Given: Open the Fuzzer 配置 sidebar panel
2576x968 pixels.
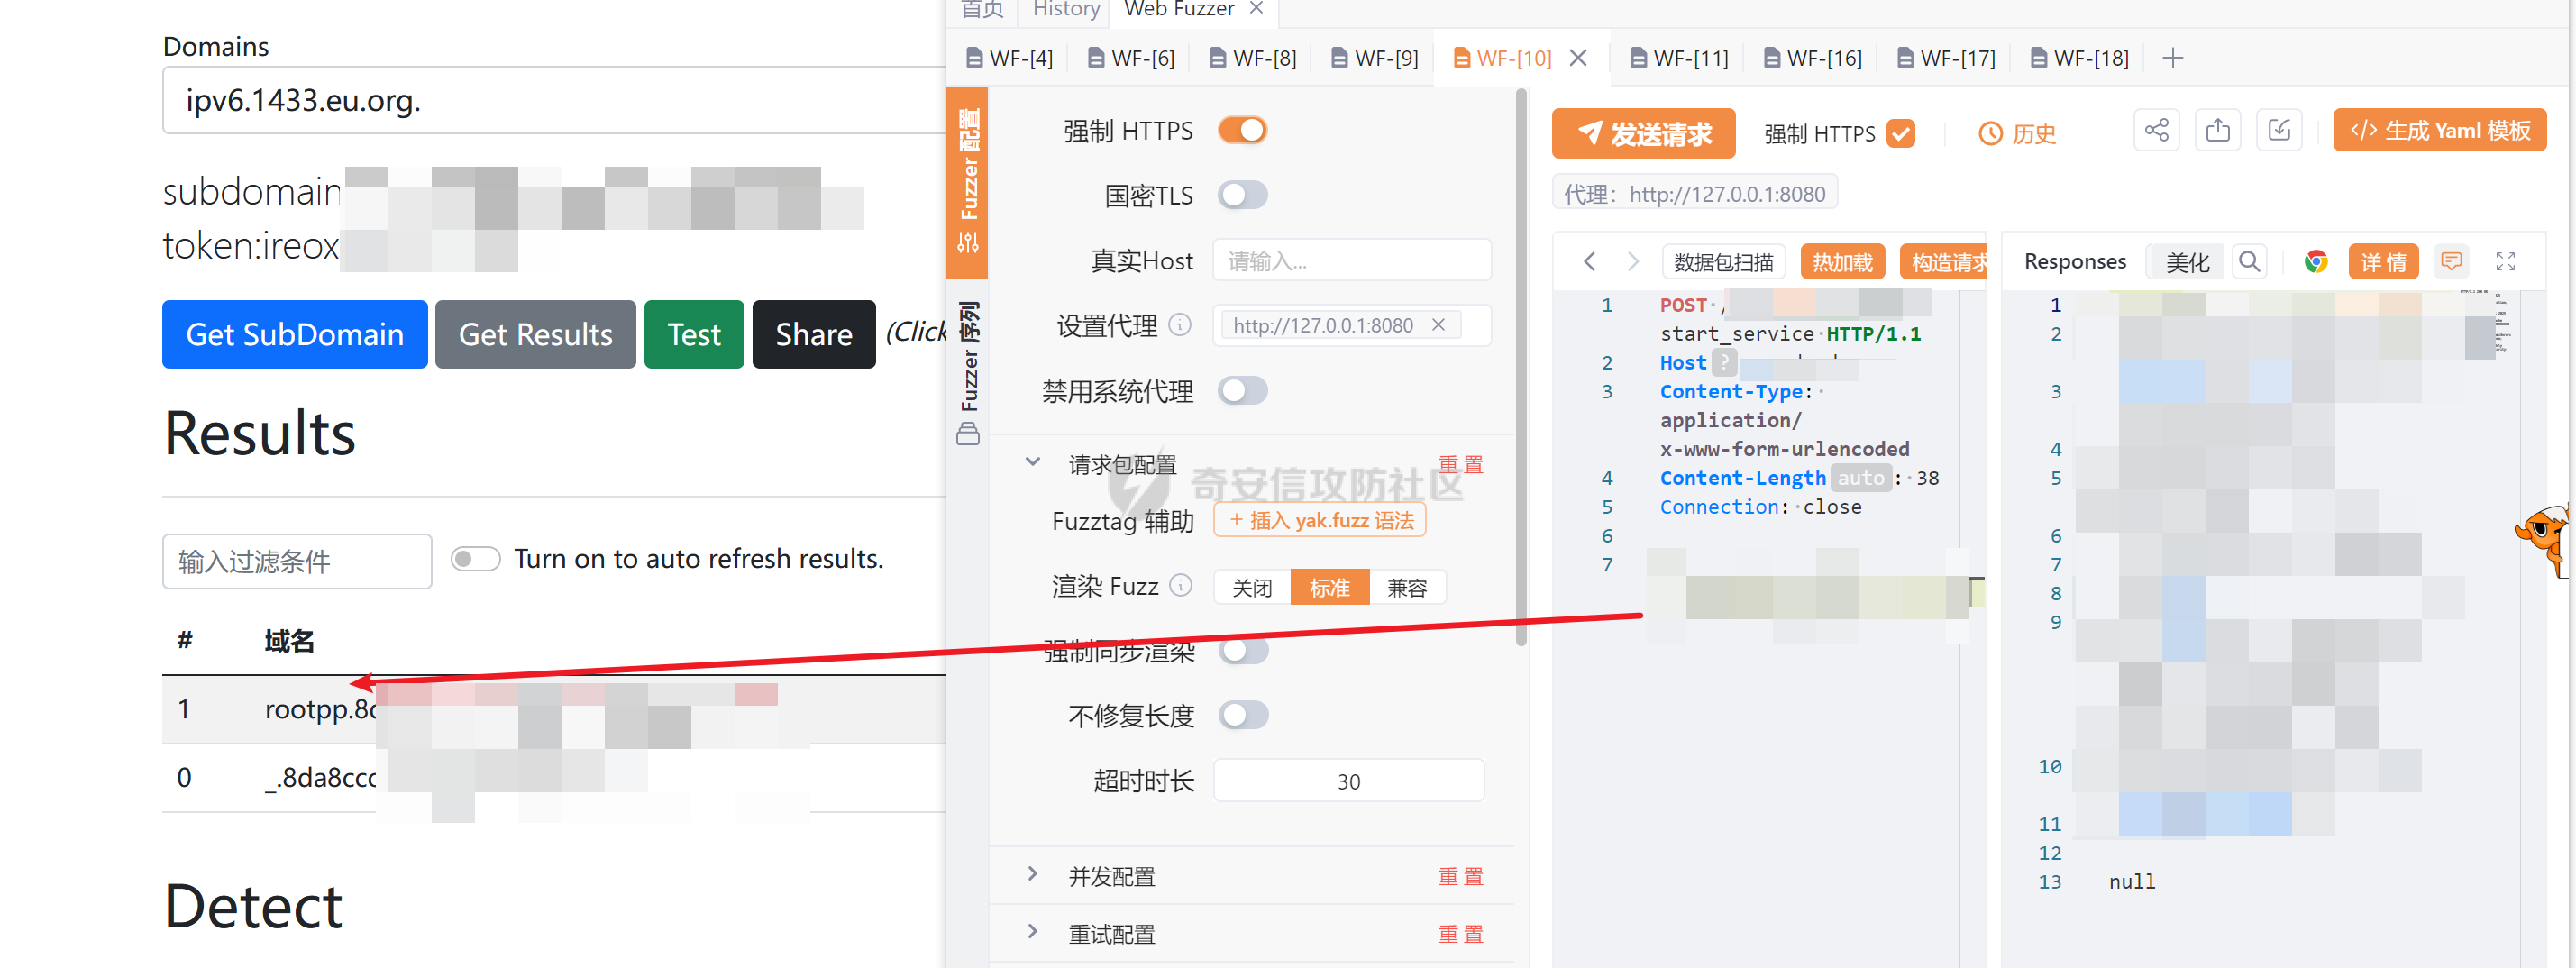Looking at the screenshot, I should point(967,180).
